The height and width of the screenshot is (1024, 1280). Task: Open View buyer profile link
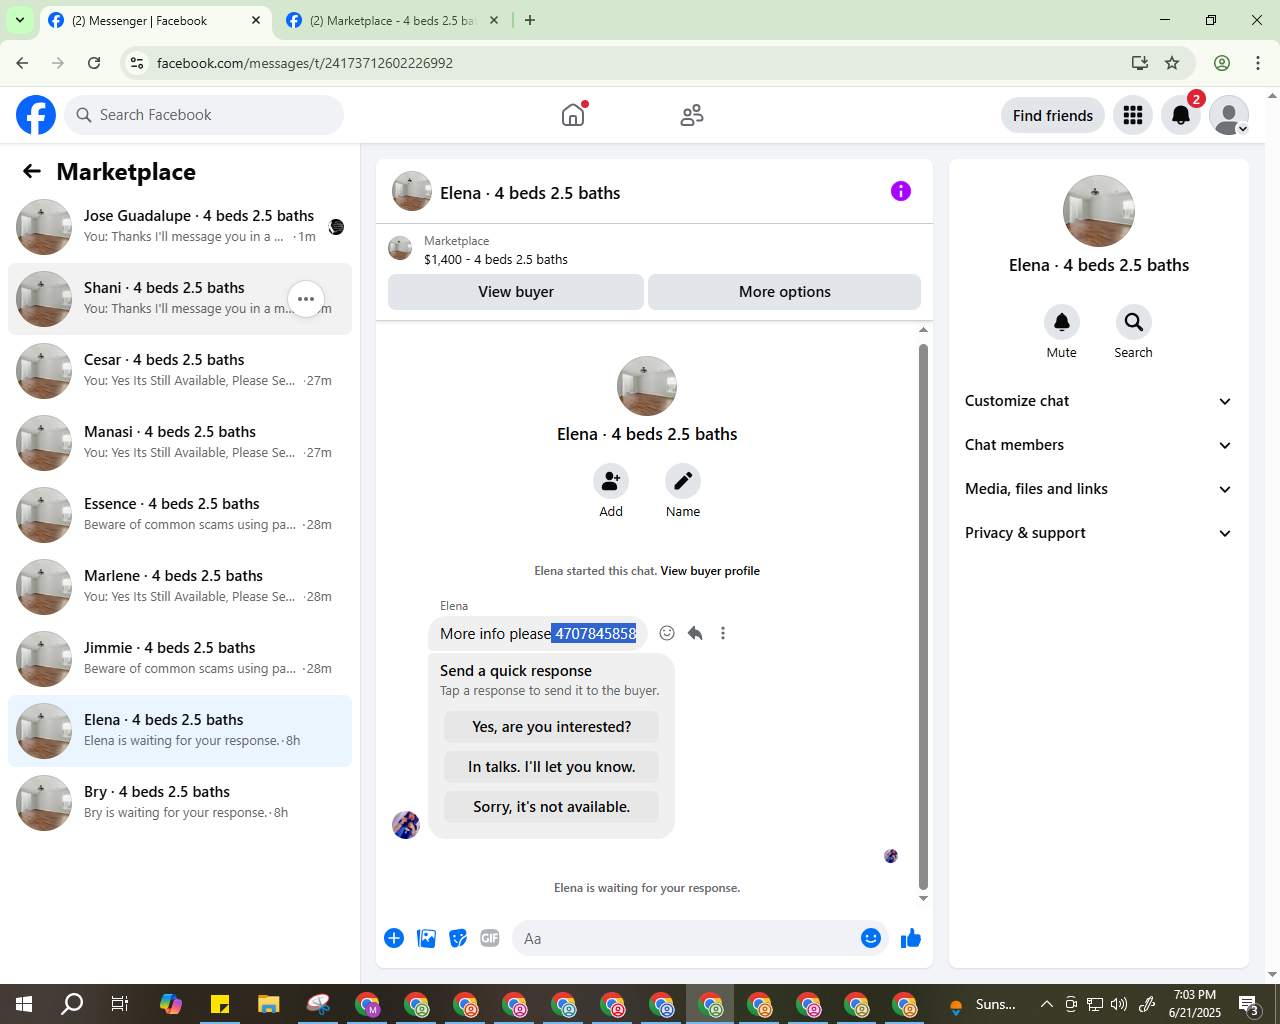[x=710, y=571]
